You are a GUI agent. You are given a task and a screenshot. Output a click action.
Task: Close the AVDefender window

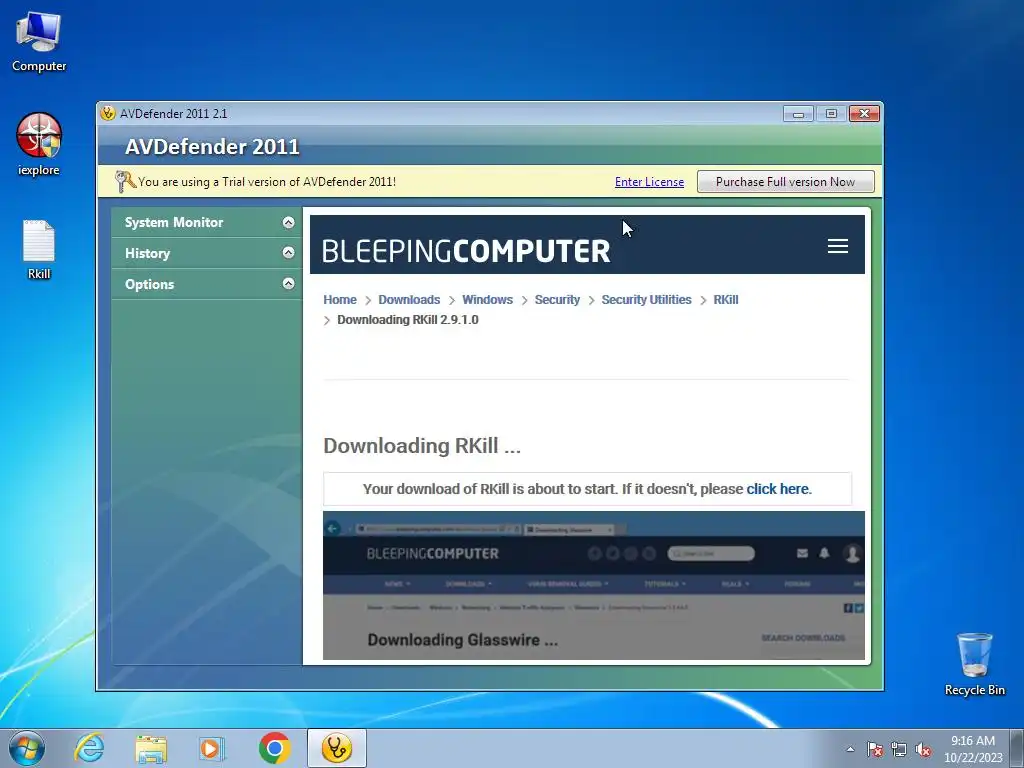pyautogui.click(x=864, y=114)
